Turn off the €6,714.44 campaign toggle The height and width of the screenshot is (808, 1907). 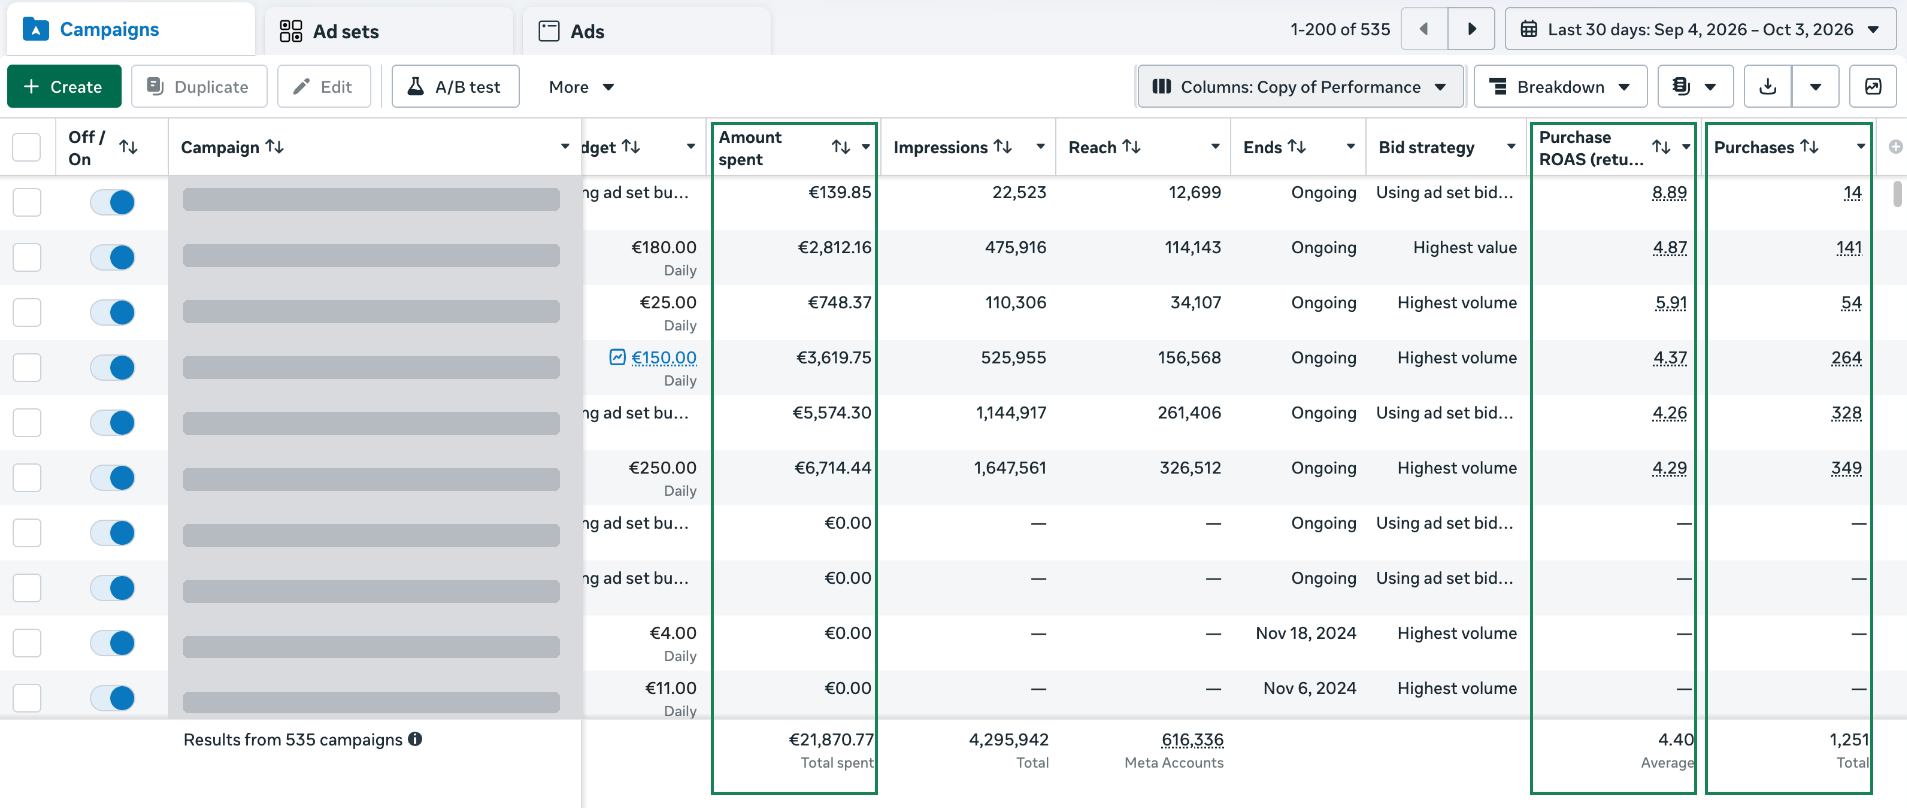coord(113,477)
